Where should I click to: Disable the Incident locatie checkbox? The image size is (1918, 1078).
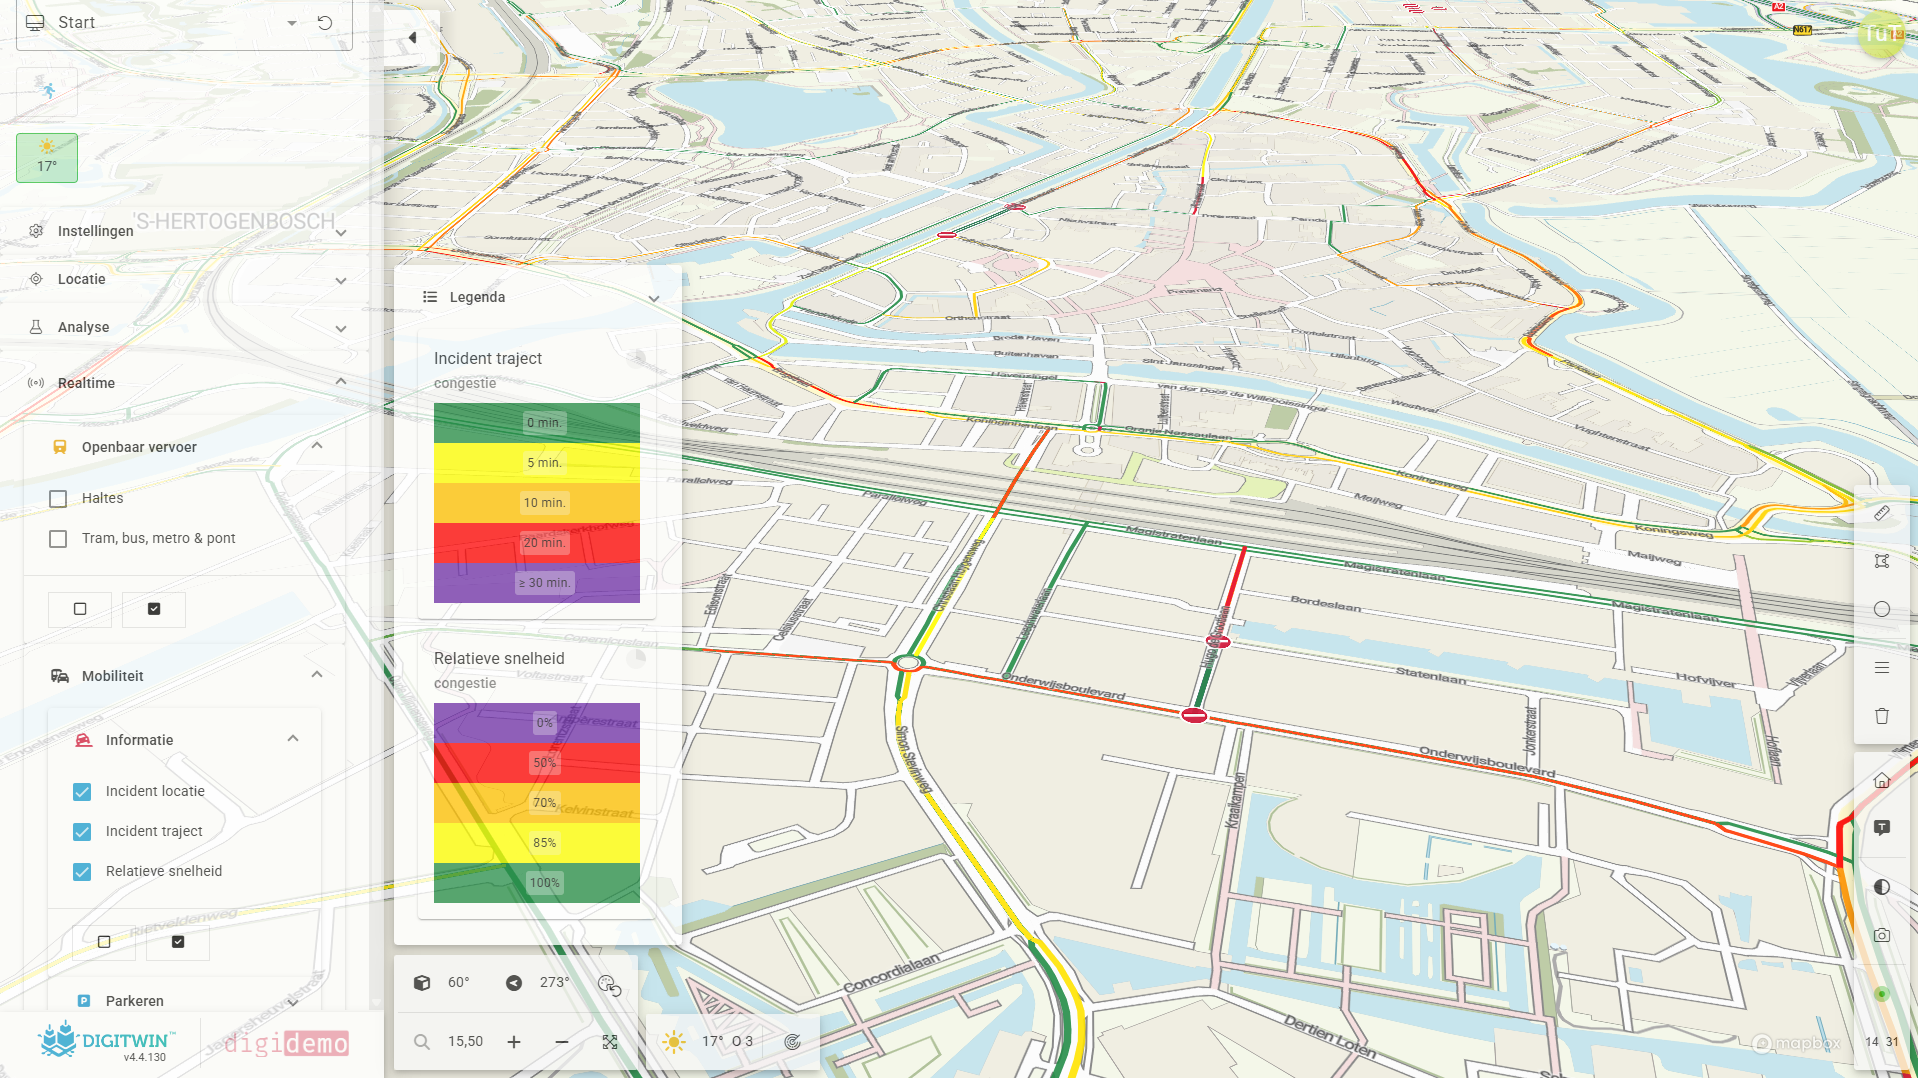pyautogui.click(x=81, y=791)
